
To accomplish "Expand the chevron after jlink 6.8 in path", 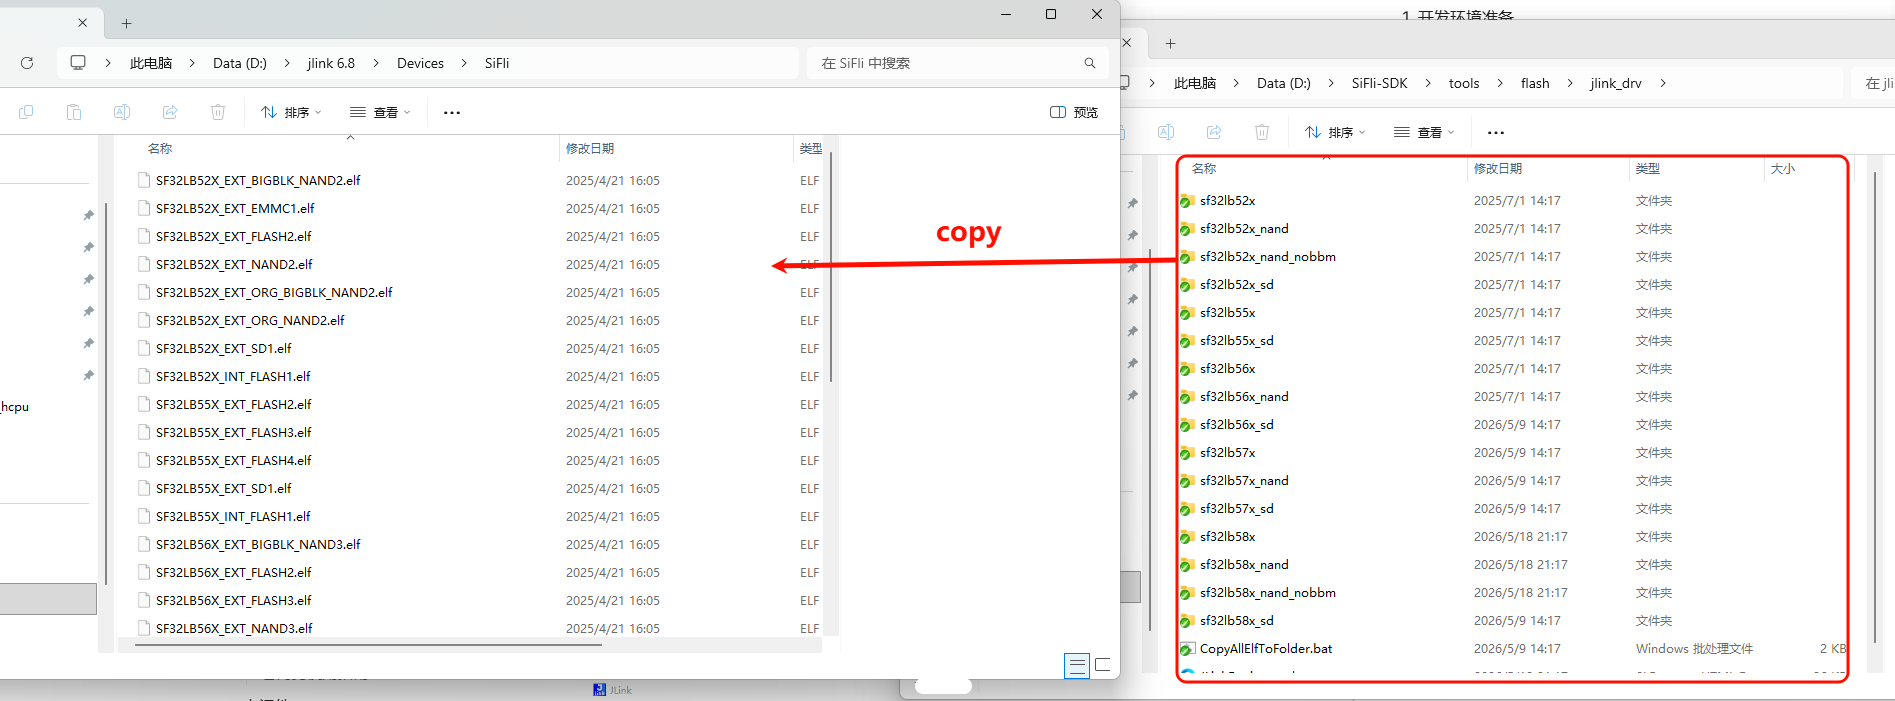I will pyautogui.click(x=376, y=63).
